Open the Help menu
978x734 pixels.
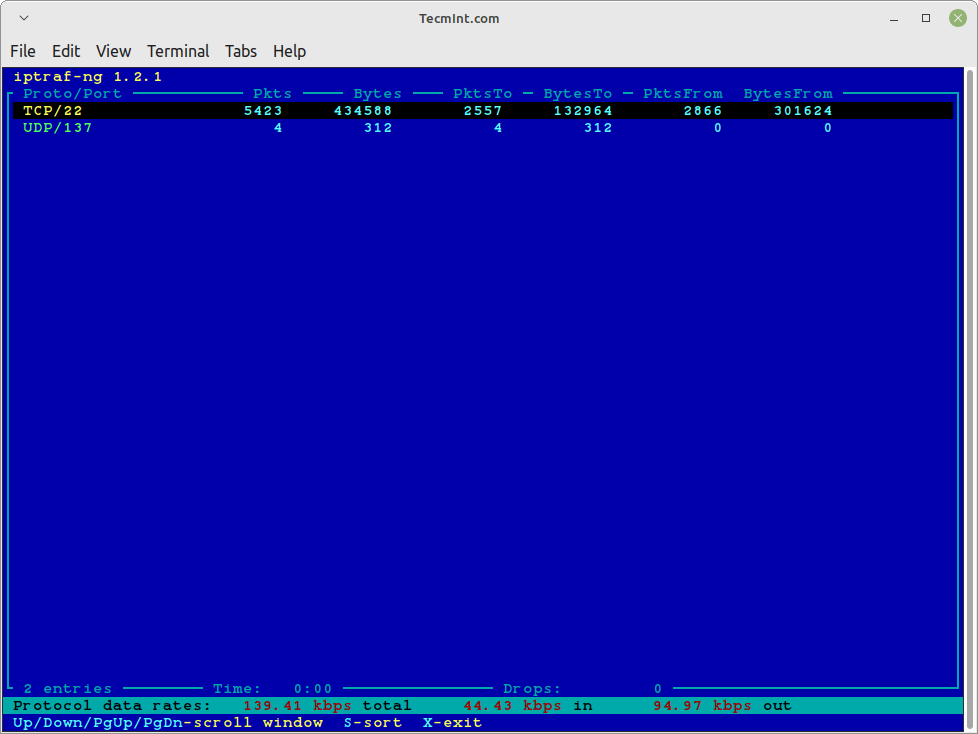289,51
